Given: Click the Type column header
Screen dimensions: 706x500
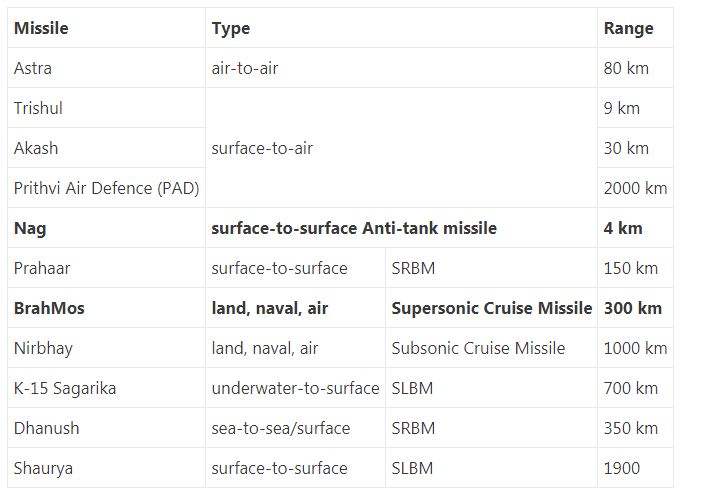Looking at the screenshot, I should point(401,28).
